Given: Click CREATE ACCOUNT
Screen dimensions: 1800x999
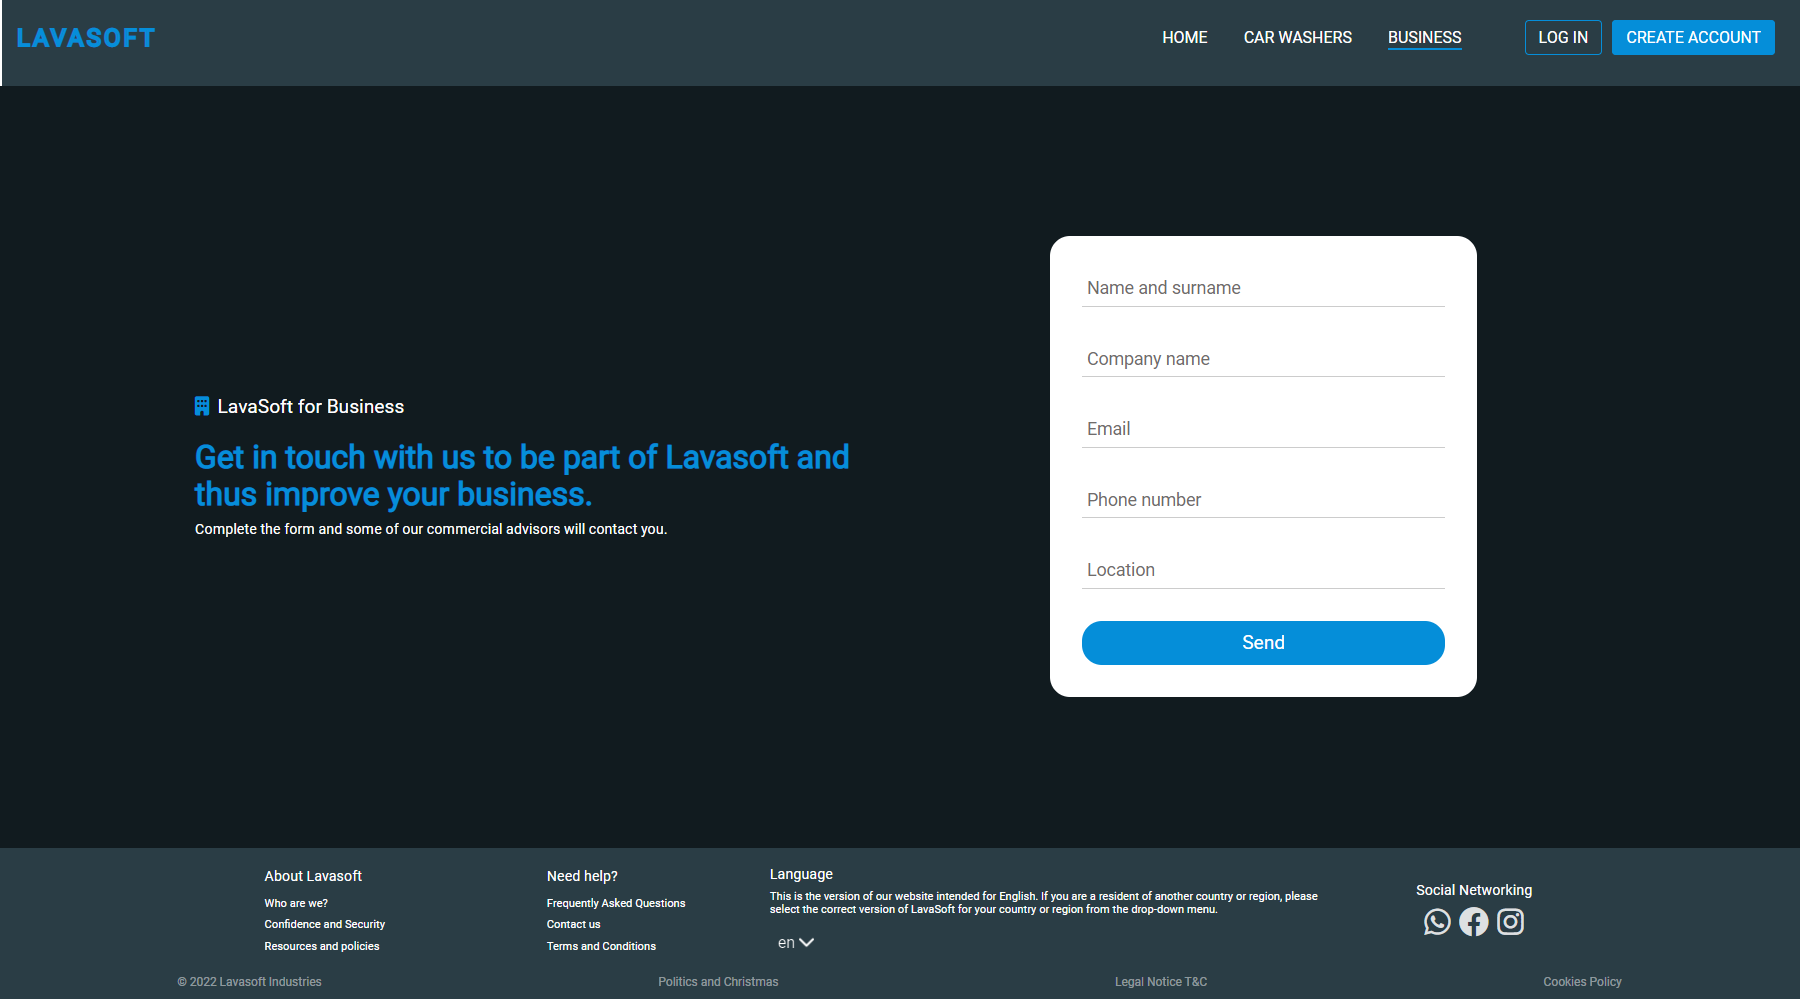Looking at the screenshot, I should click(1692, 37).
